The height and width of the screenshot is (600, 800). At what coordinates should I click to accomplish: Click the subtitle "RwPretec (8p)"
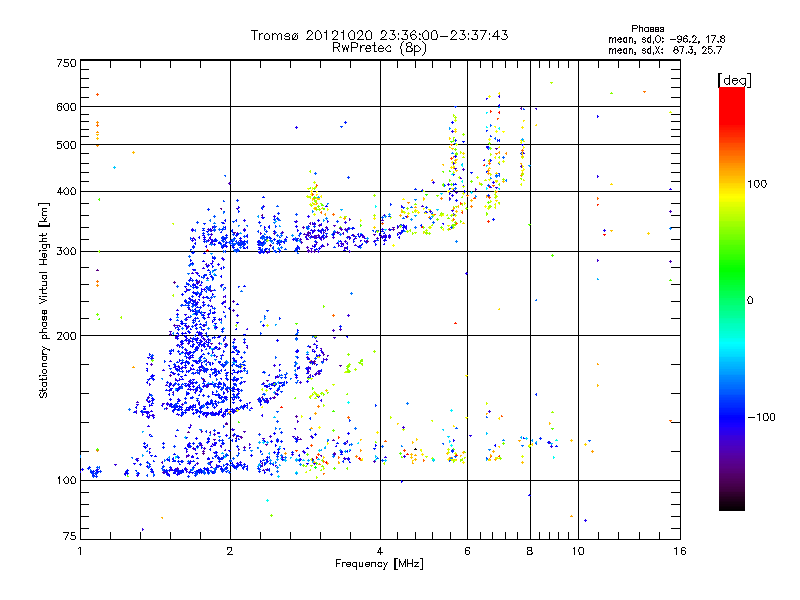[379, 48]
